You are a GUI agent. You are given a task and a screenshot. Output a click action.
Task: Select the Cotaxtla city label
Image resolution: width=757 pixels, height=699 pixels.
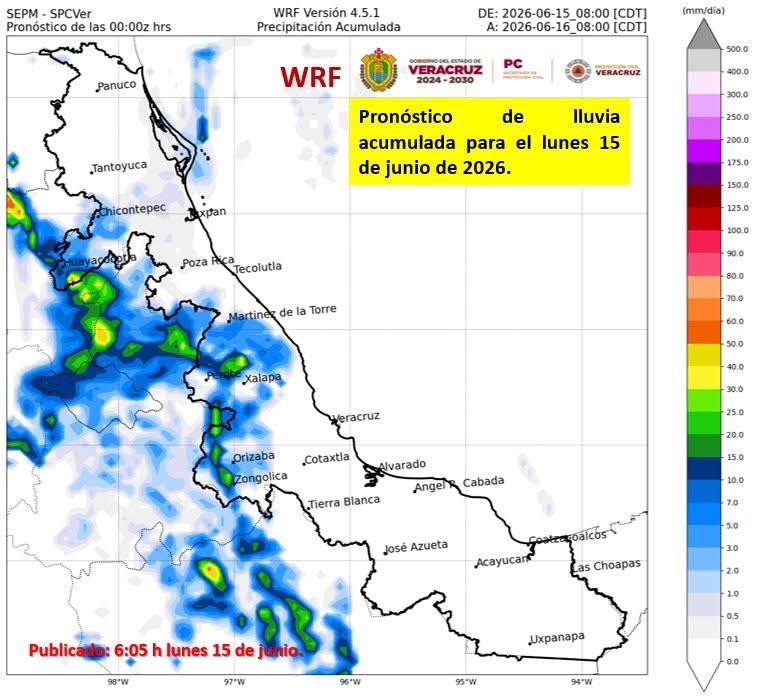click(x=327, y=458)
